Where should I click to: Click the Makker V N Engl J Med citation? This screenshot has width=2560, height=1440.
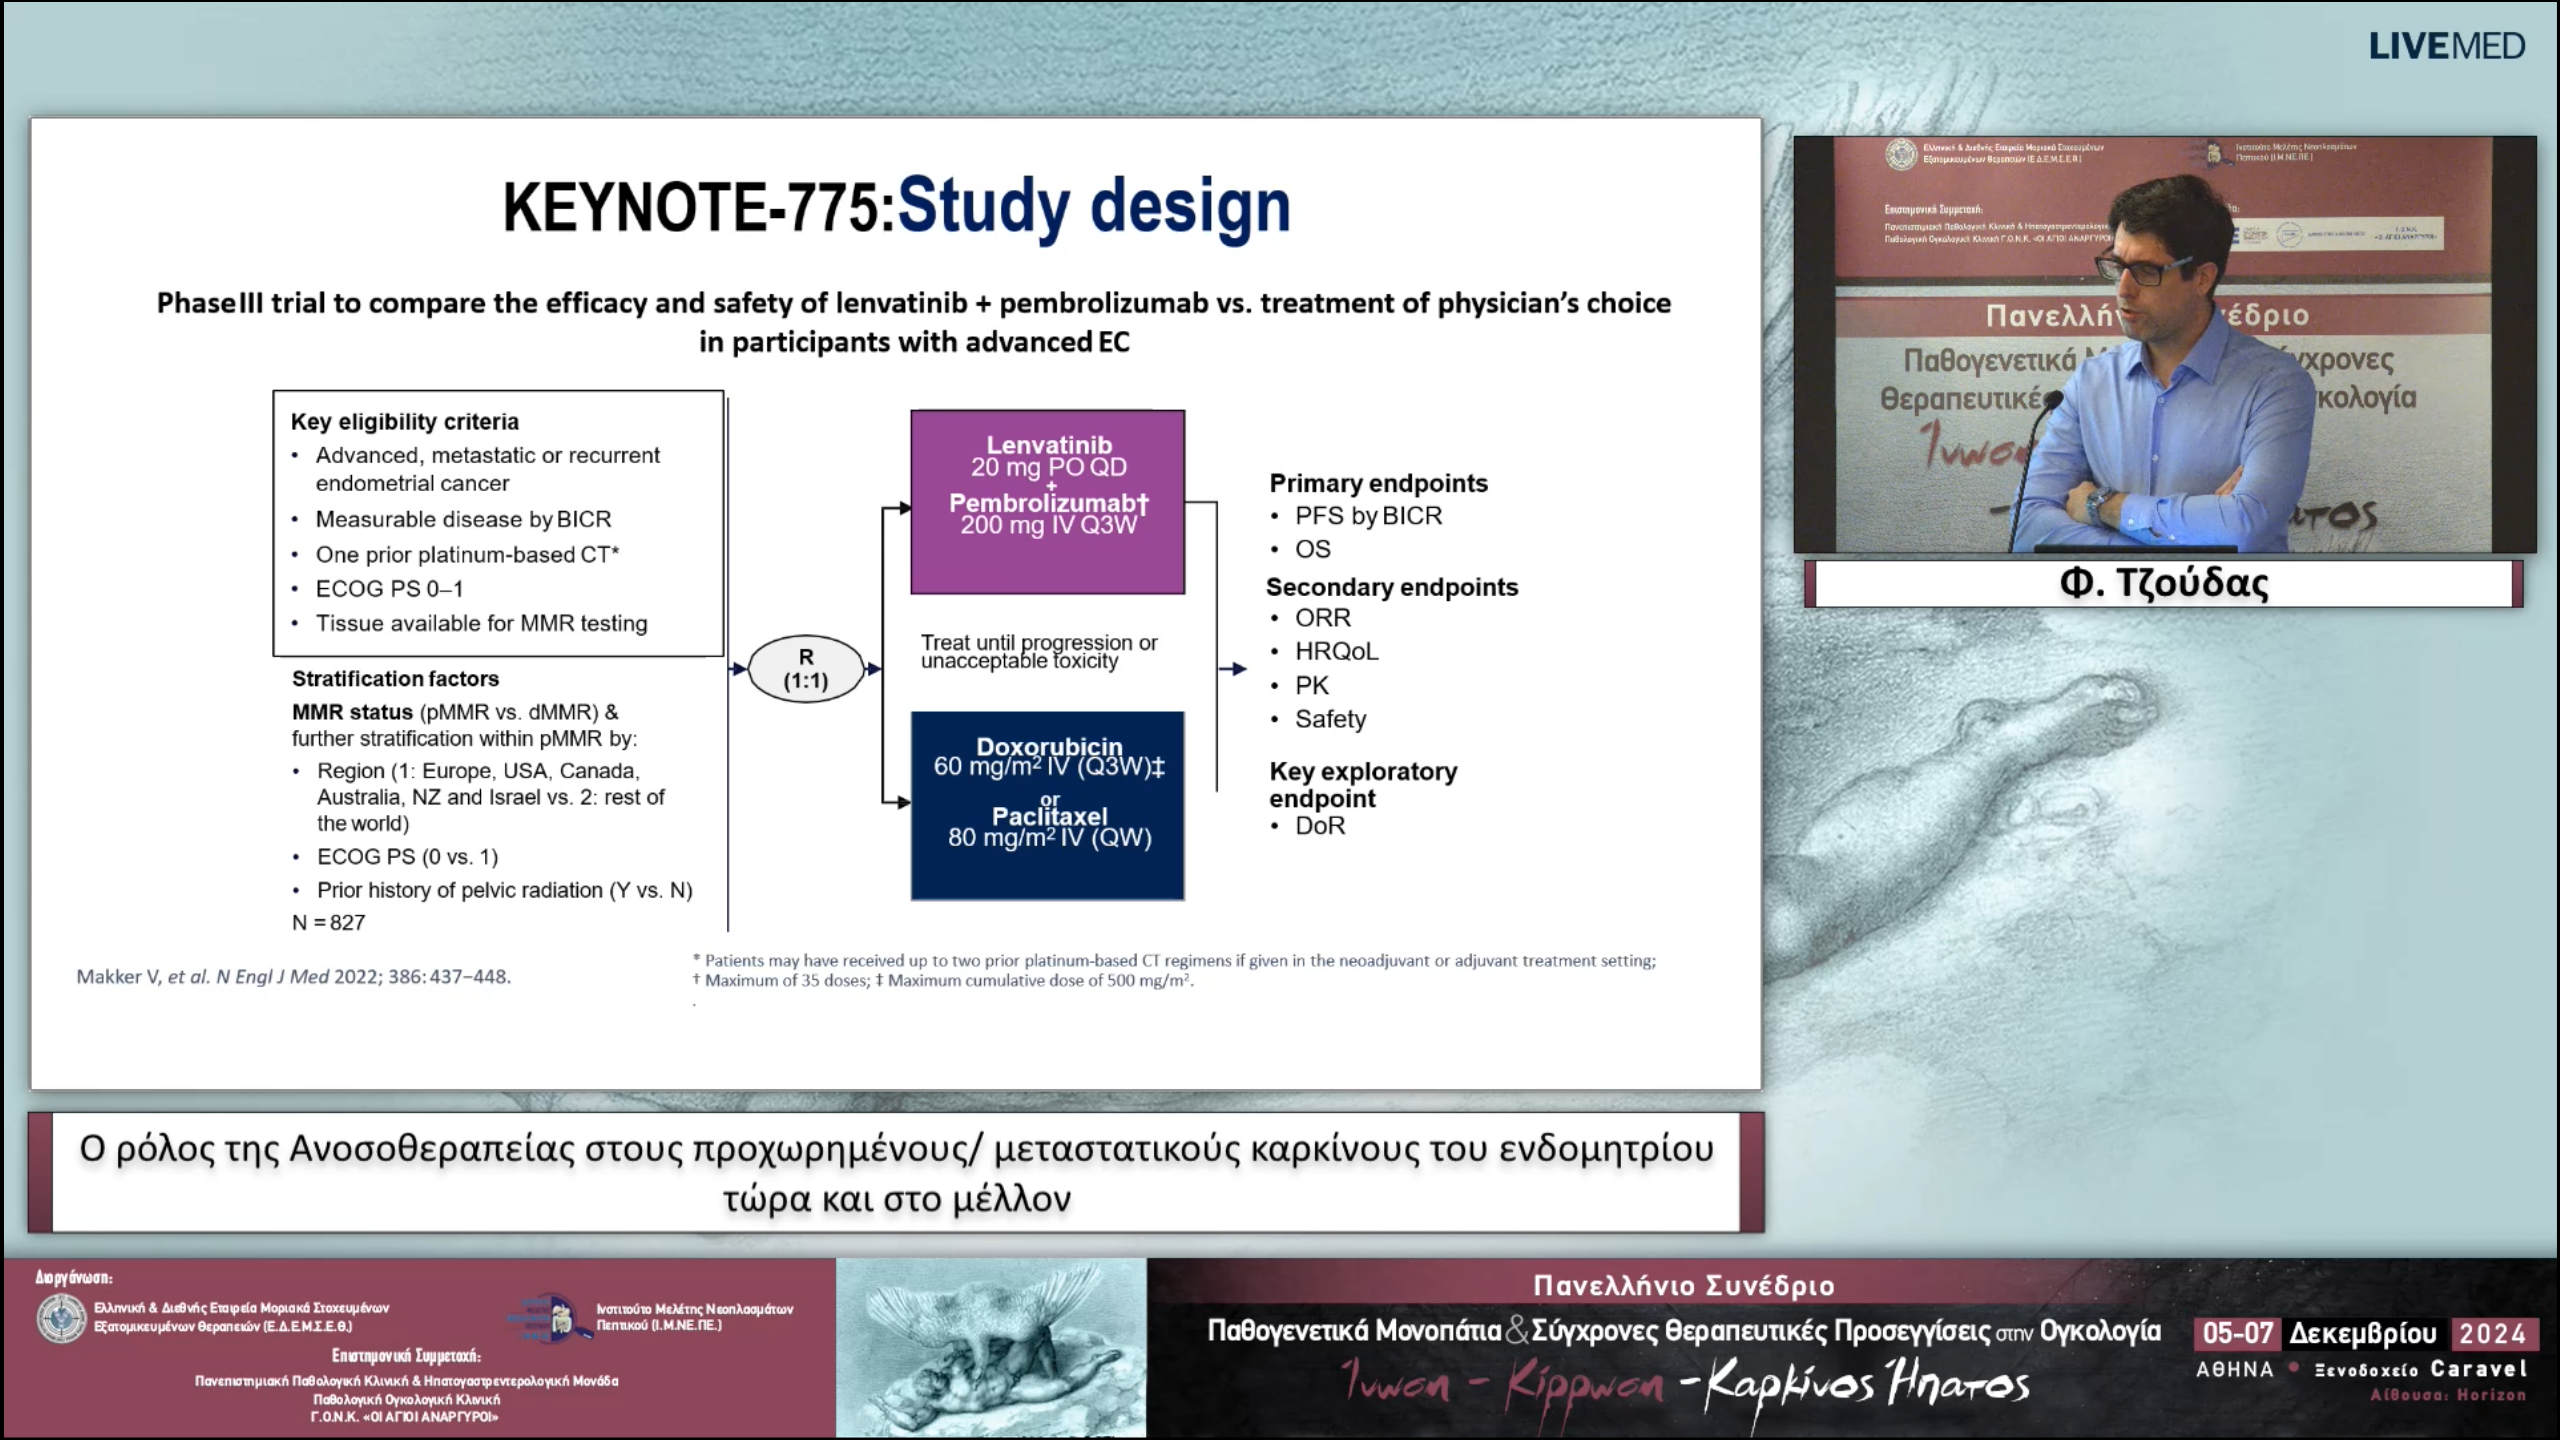tap(294, 977)
